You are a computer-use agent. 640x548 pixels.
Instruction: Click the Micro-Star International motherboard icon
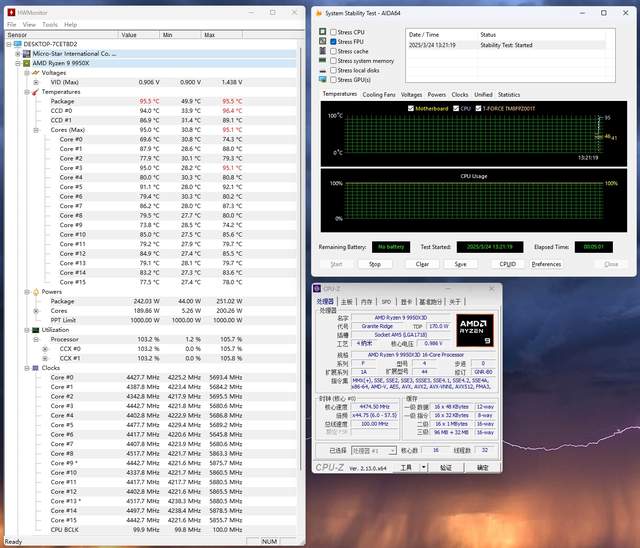click(x=27, y=53)
